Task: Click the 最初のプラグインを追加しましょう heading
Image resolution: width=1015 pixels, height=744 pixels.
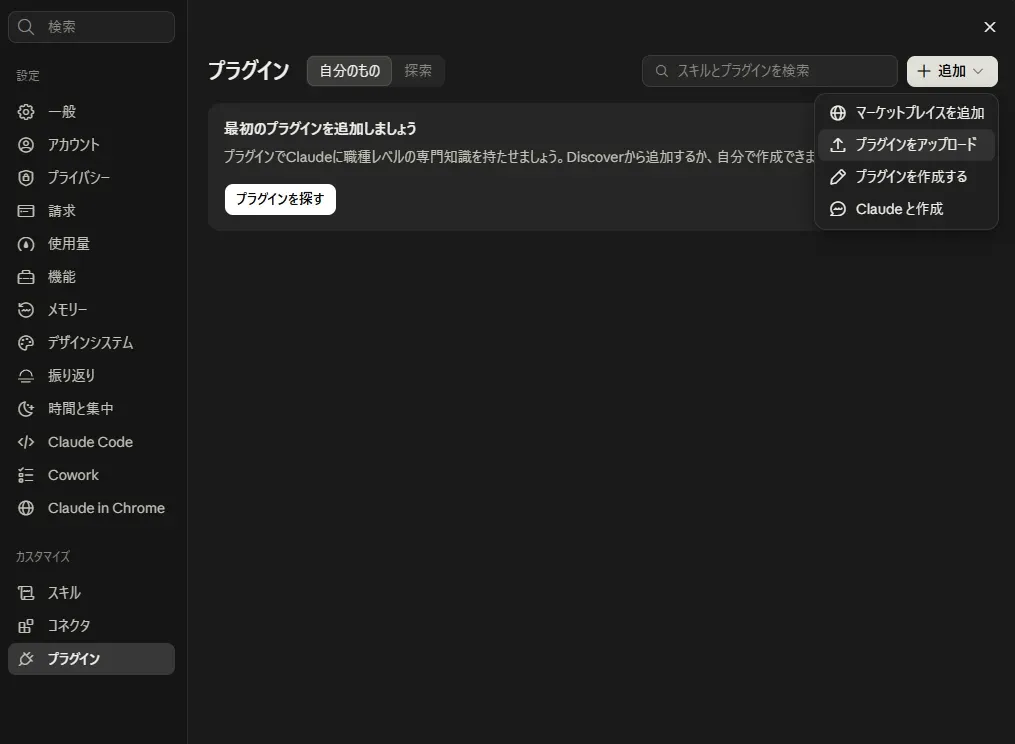Action: 320,129
